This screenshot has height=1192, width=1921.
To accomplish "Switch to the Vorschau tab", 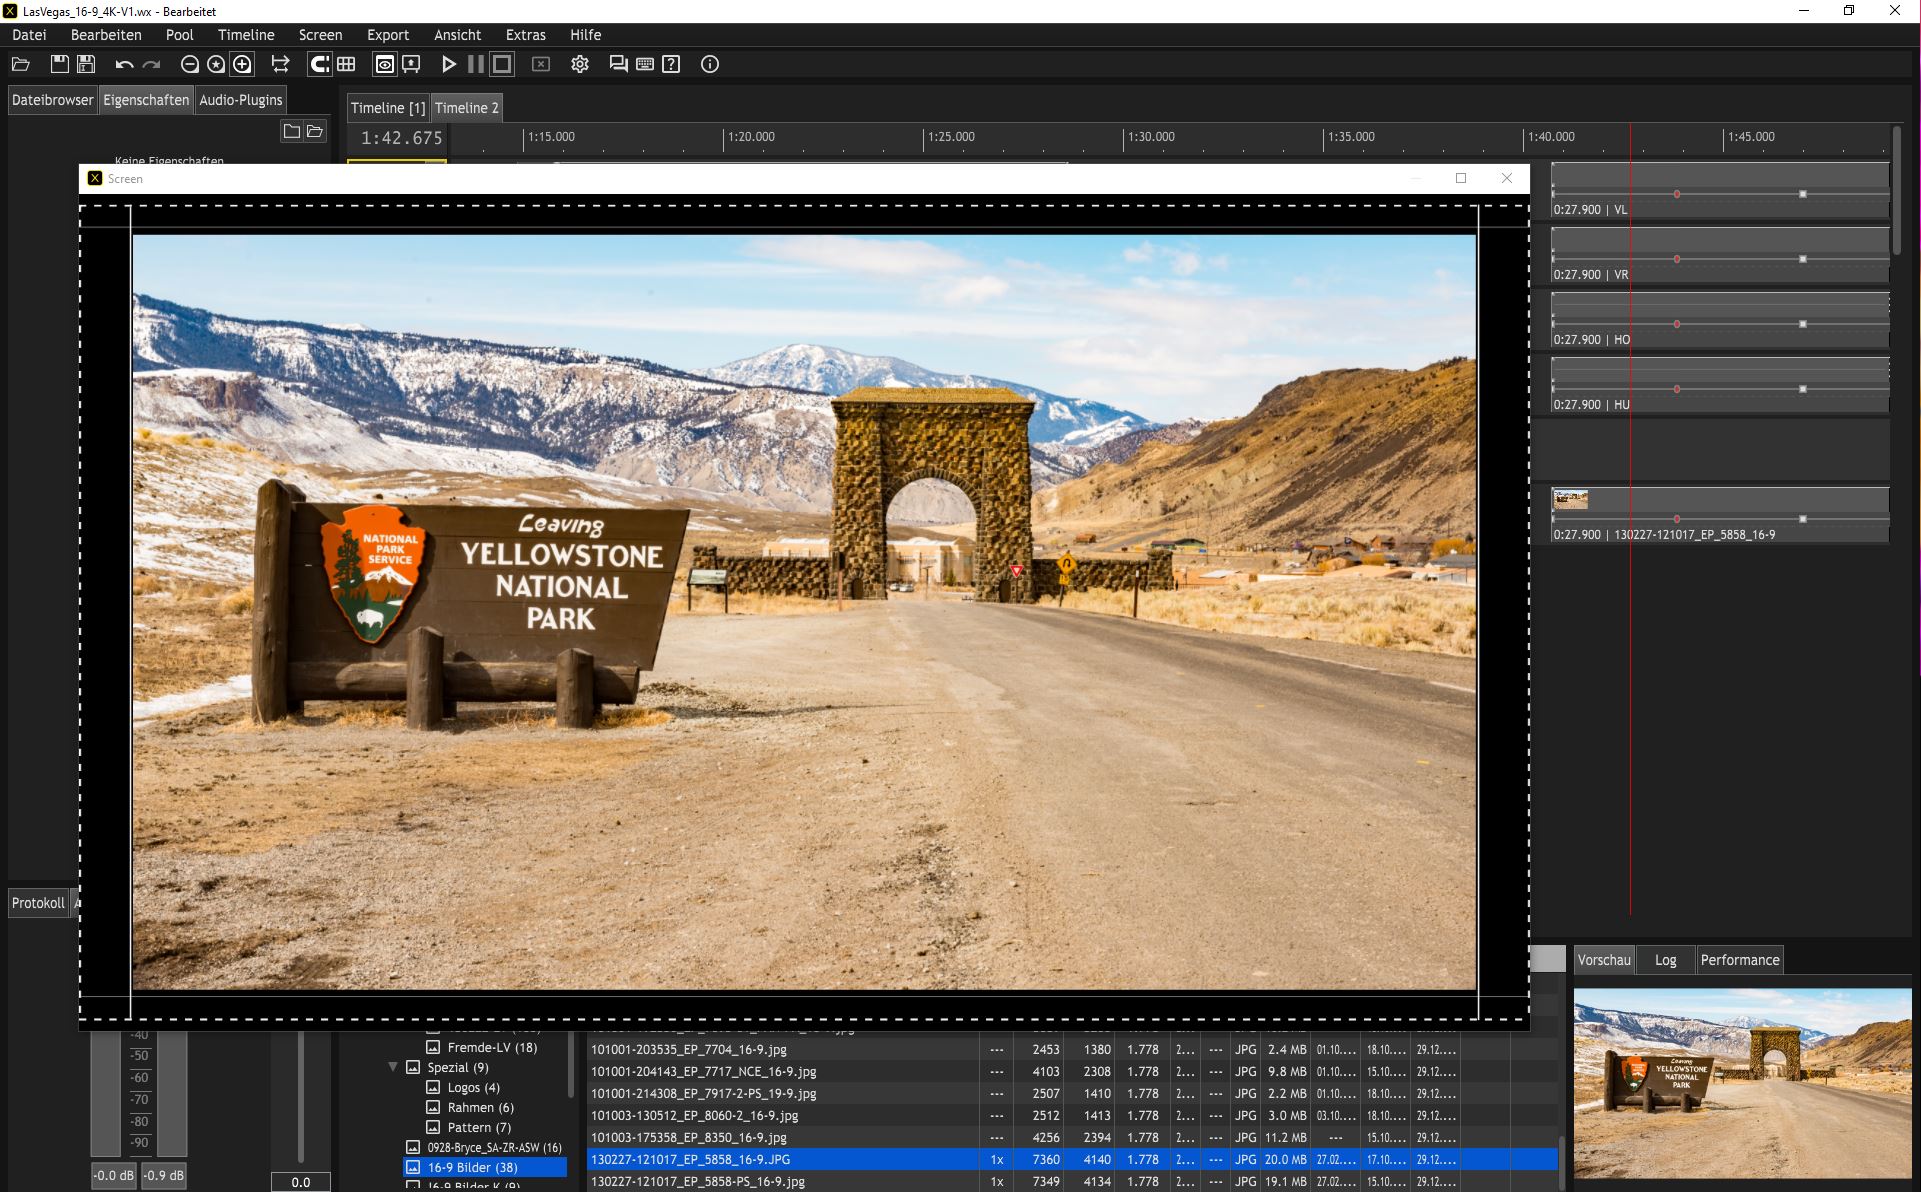I will [x=1604, y=960].
